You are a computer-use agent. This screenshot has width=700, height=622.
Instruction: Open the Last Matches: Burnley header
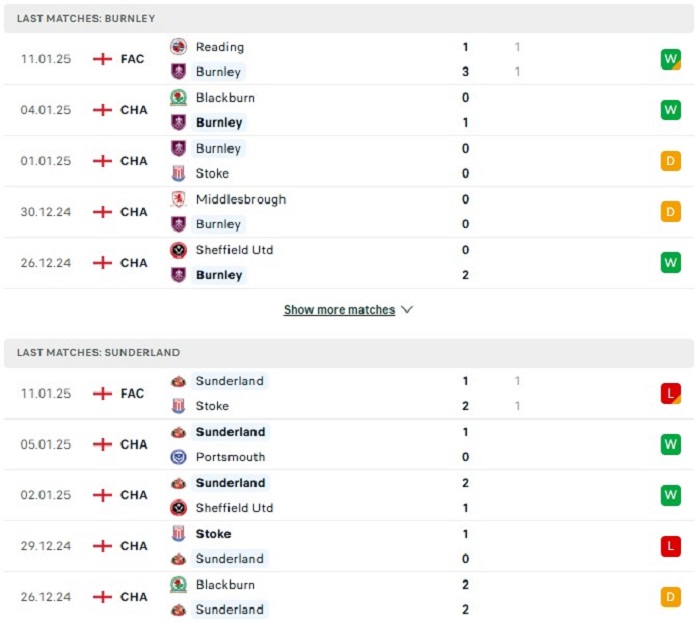[x=86, y=19]
